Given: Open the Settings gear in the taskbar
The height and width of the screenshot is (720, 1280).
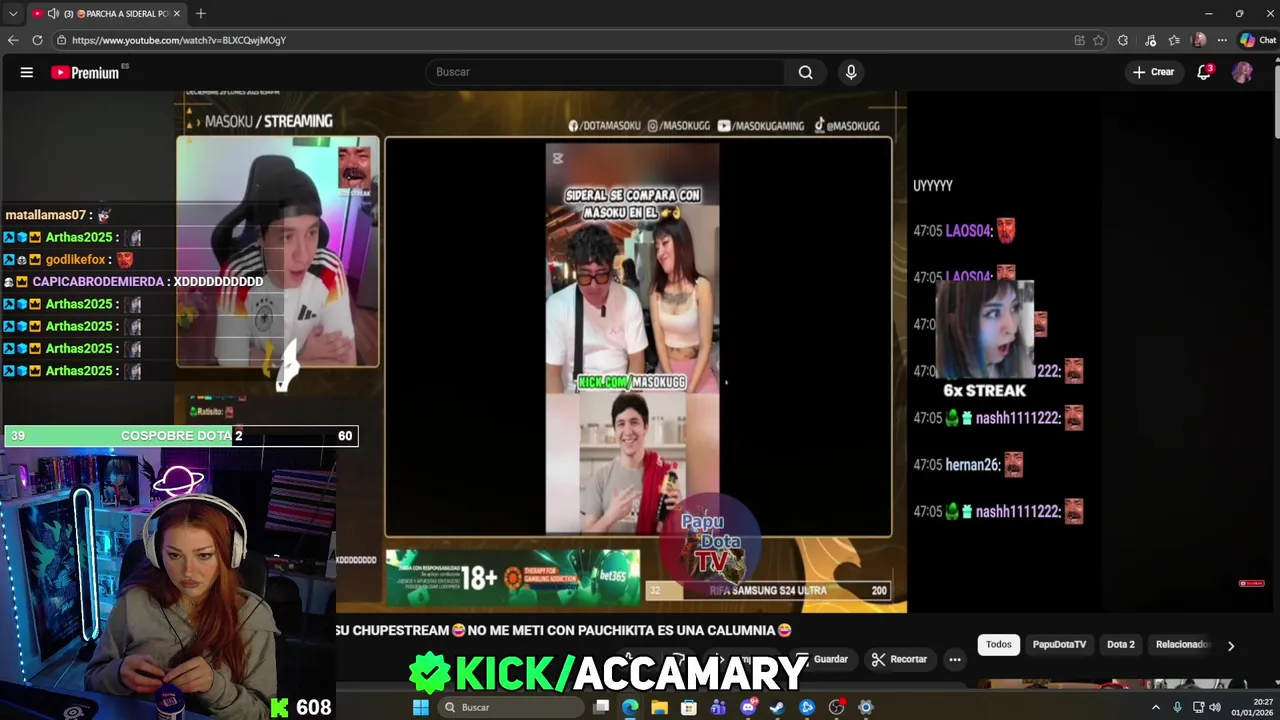Looking at the screenshot, I should pyautogui.click(x=866, y=707).
